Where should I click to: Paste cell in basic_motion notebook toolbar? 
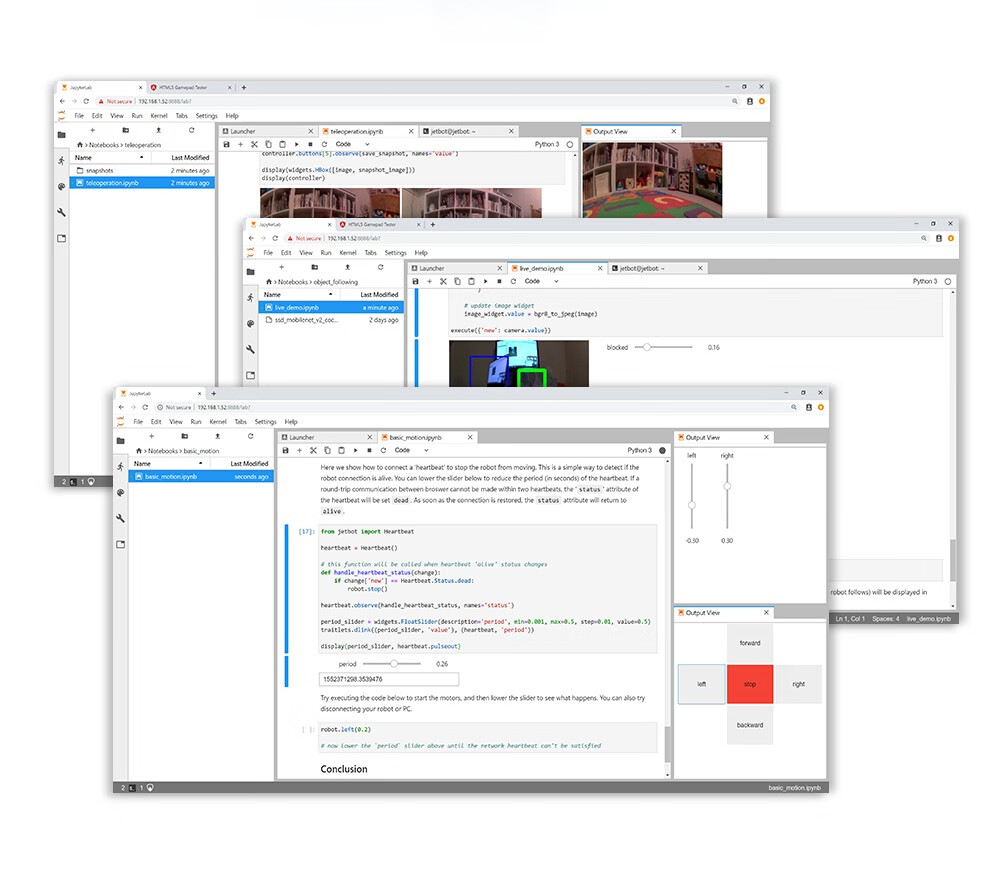click(342, 451)
